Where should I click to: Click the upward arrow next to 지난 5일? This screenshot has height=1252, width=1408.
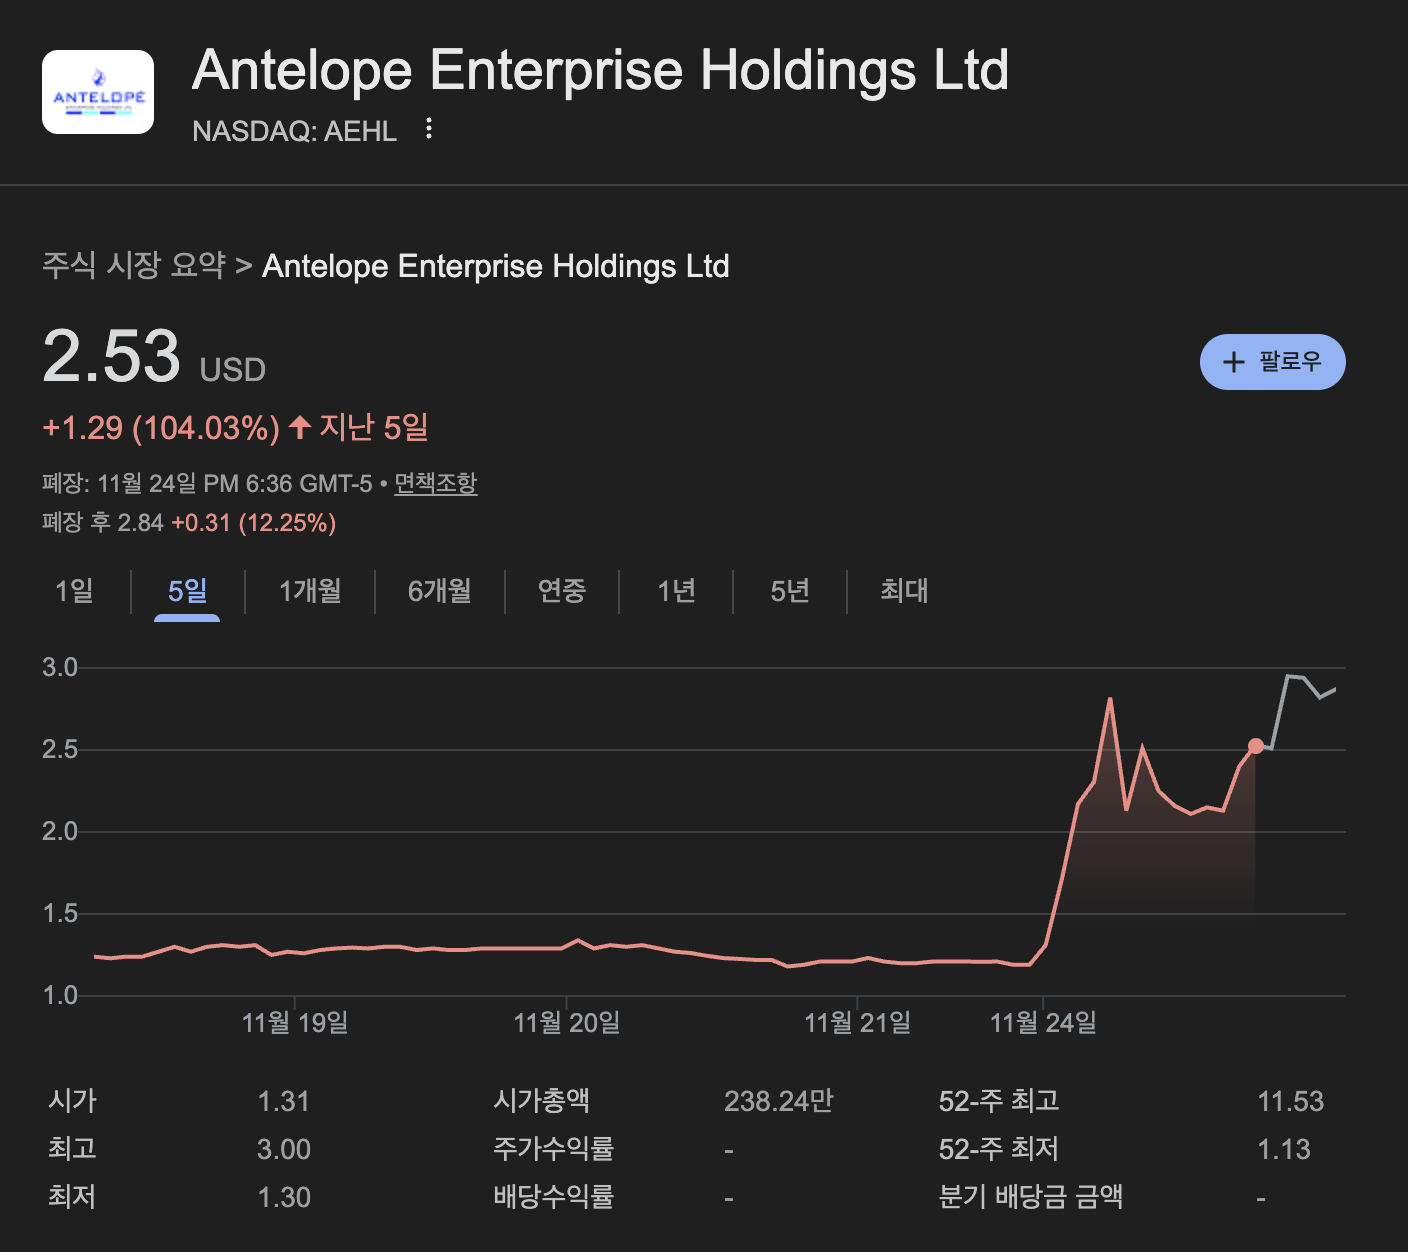pyautogui.click(x=300, y=428)
